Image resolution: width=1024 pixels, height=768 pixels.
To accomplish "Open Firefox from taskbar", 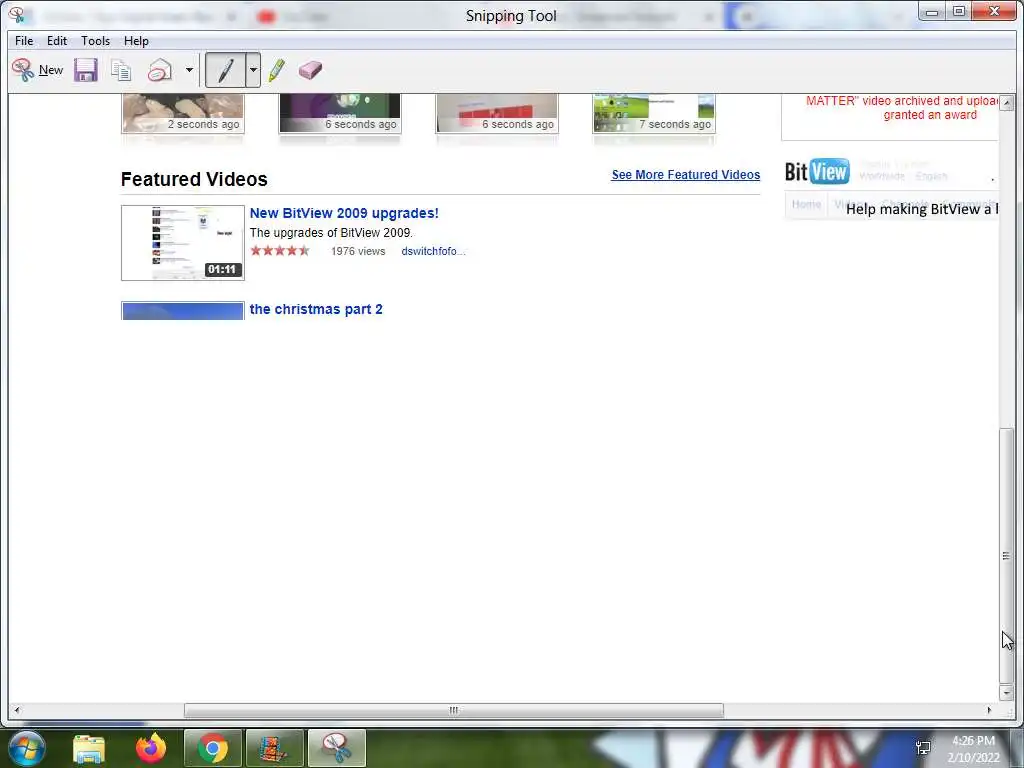I will 151,748.
